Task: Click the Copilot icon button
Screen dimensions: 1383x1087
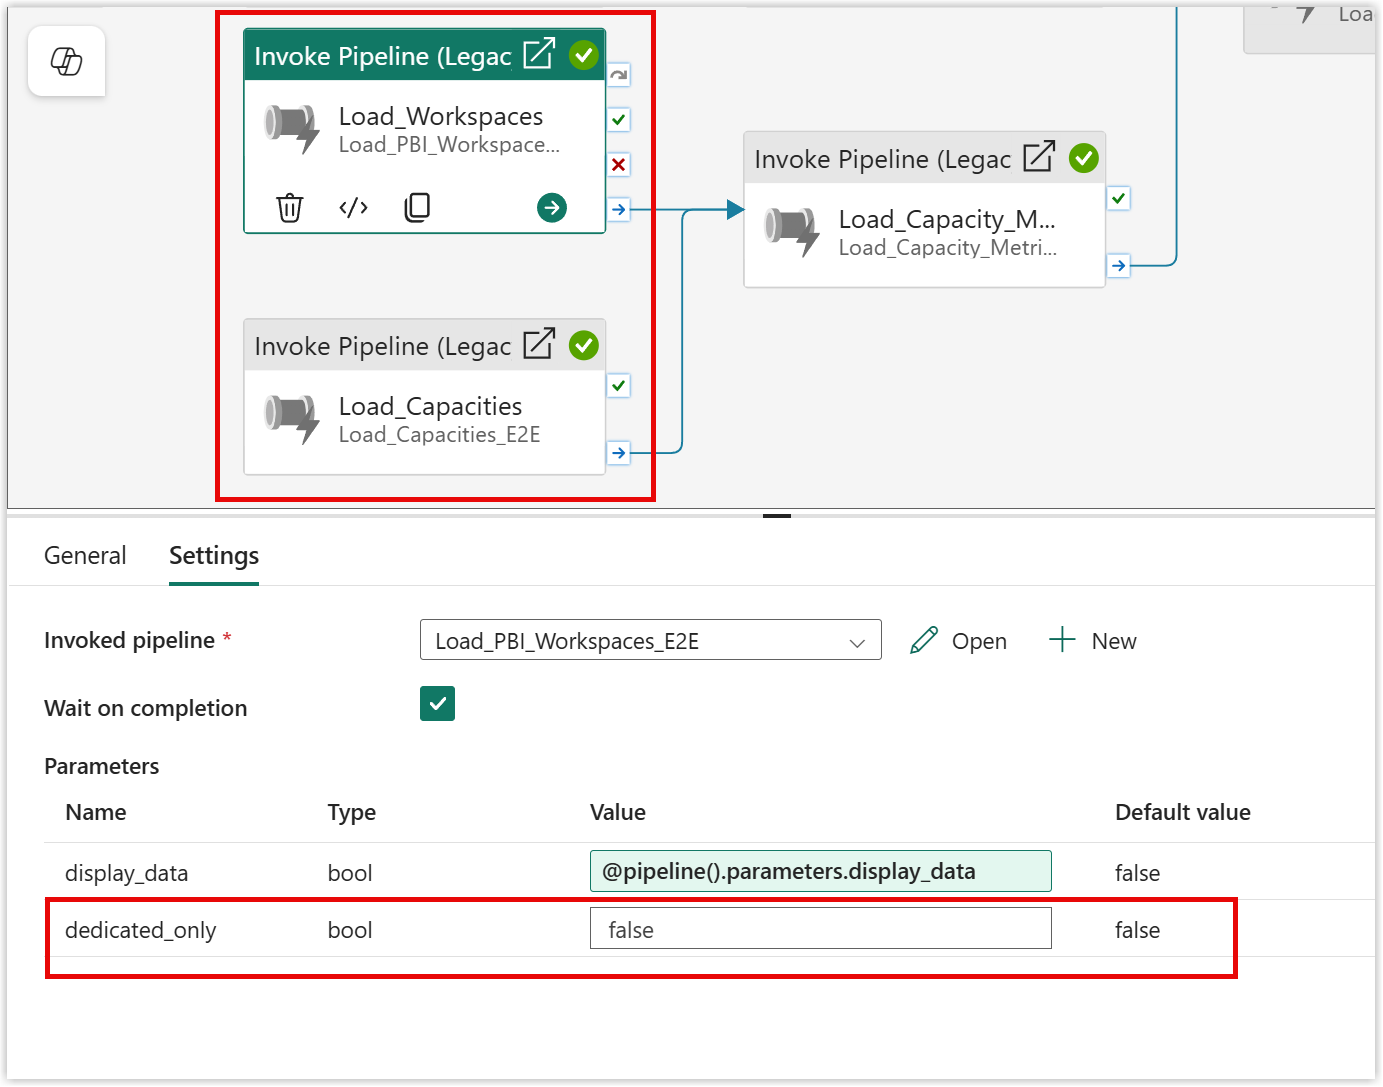Action: click(x=67, y=61)
